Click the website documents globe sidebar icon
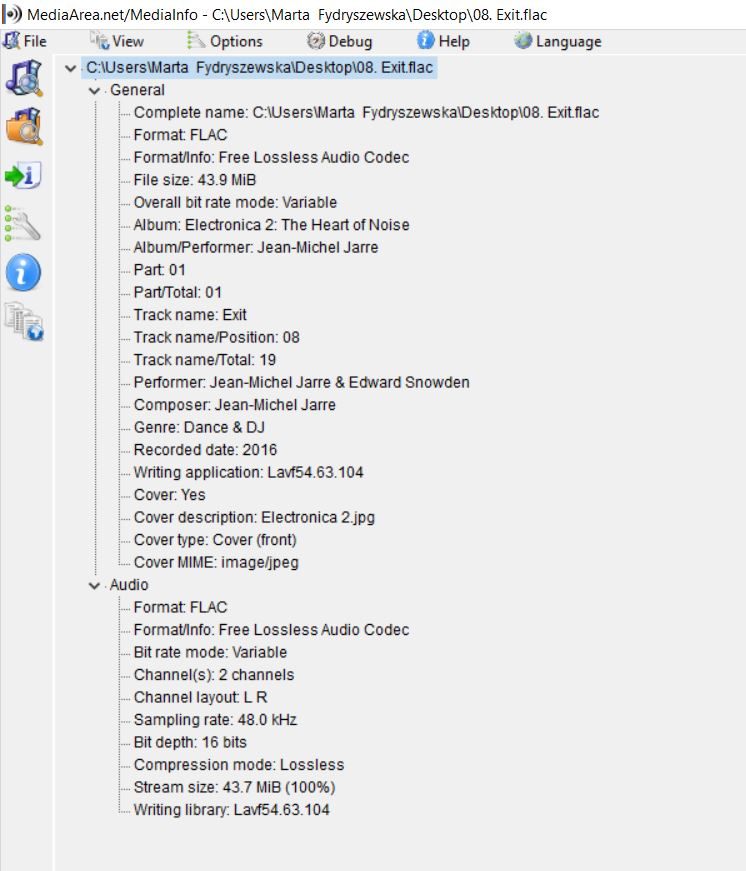746x871 pixels. click(24, 321)
